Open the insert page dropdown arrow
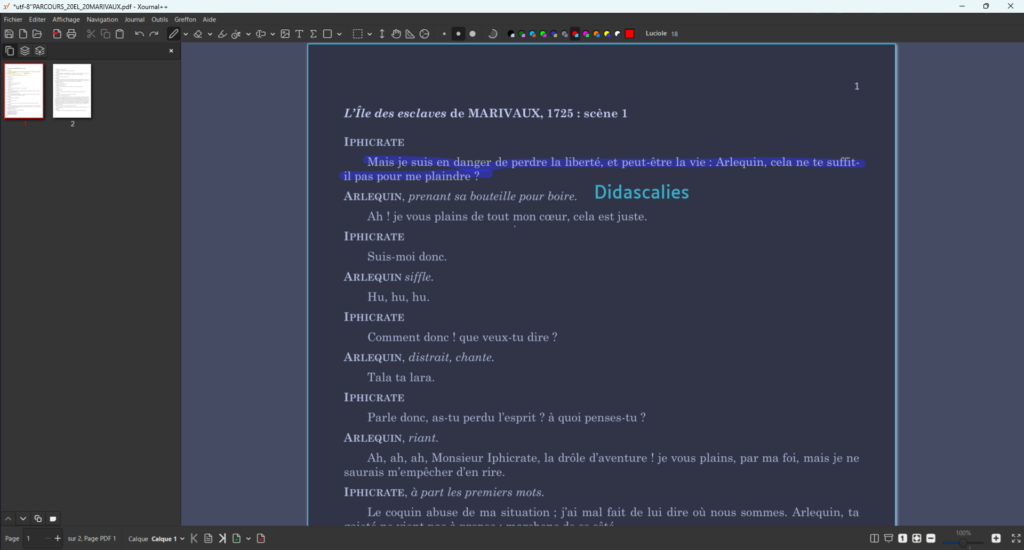 point(248,539)
